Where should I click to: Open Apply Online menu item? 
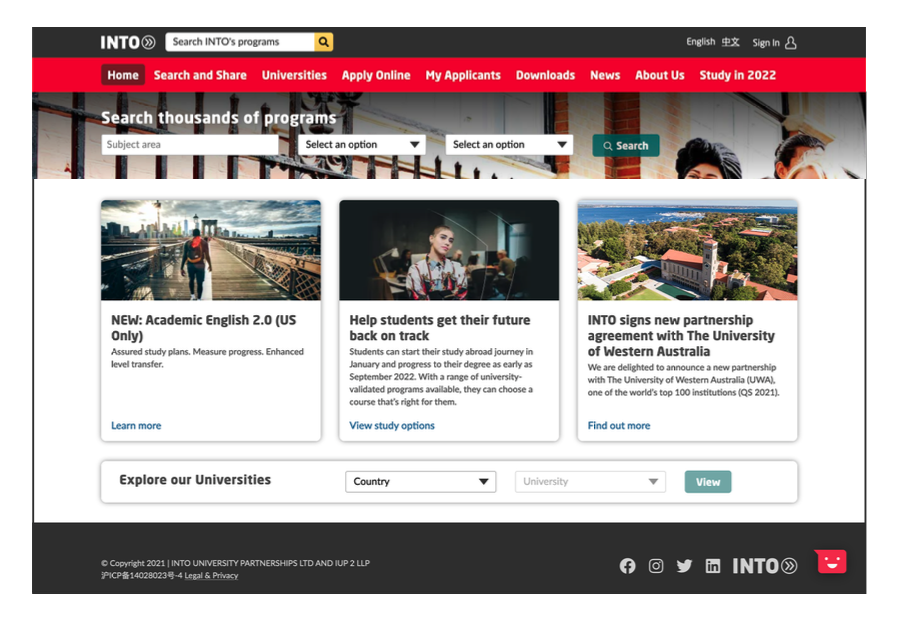[376, 75]
